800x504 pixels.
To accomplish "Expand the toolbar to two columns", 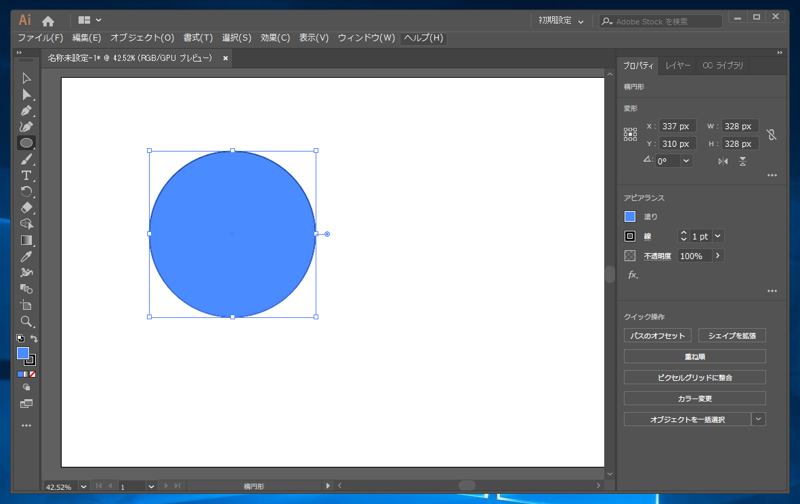I will point(19,53).
